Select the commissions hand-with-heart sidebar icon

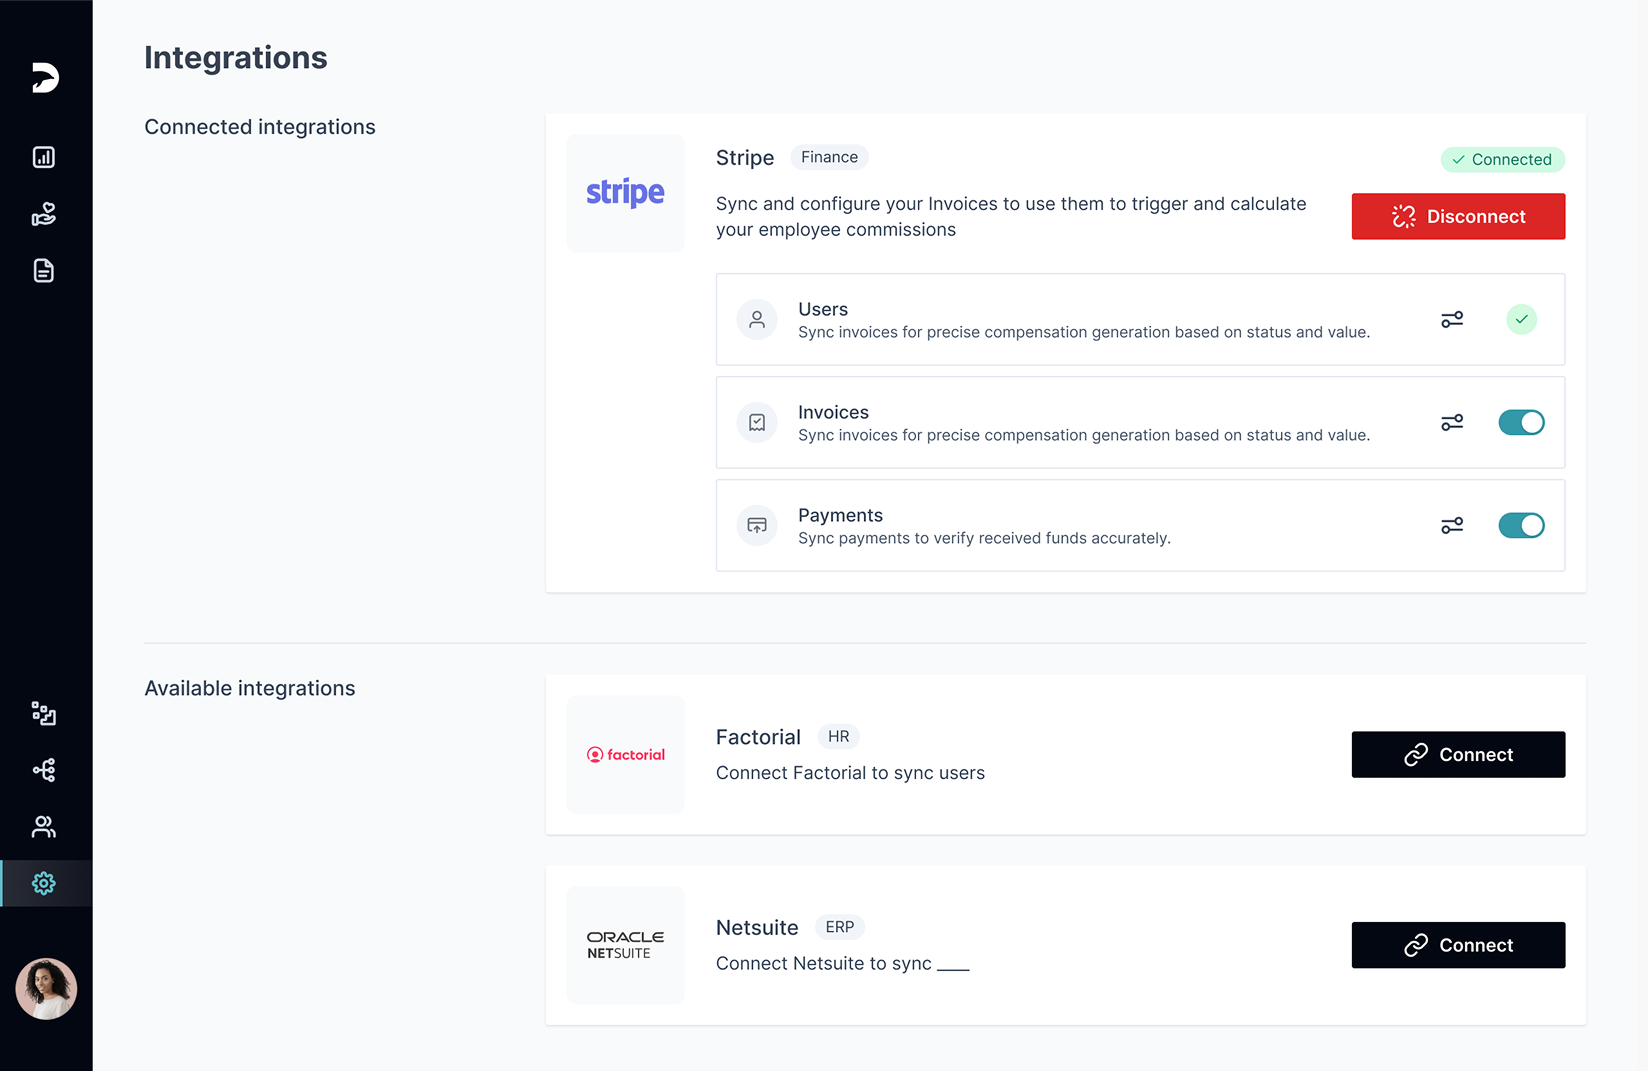44,214
